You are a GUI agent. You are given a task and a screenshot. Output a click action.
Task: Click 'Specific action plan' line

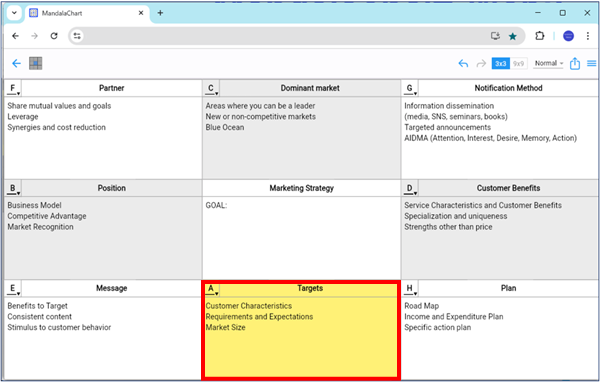437,327
